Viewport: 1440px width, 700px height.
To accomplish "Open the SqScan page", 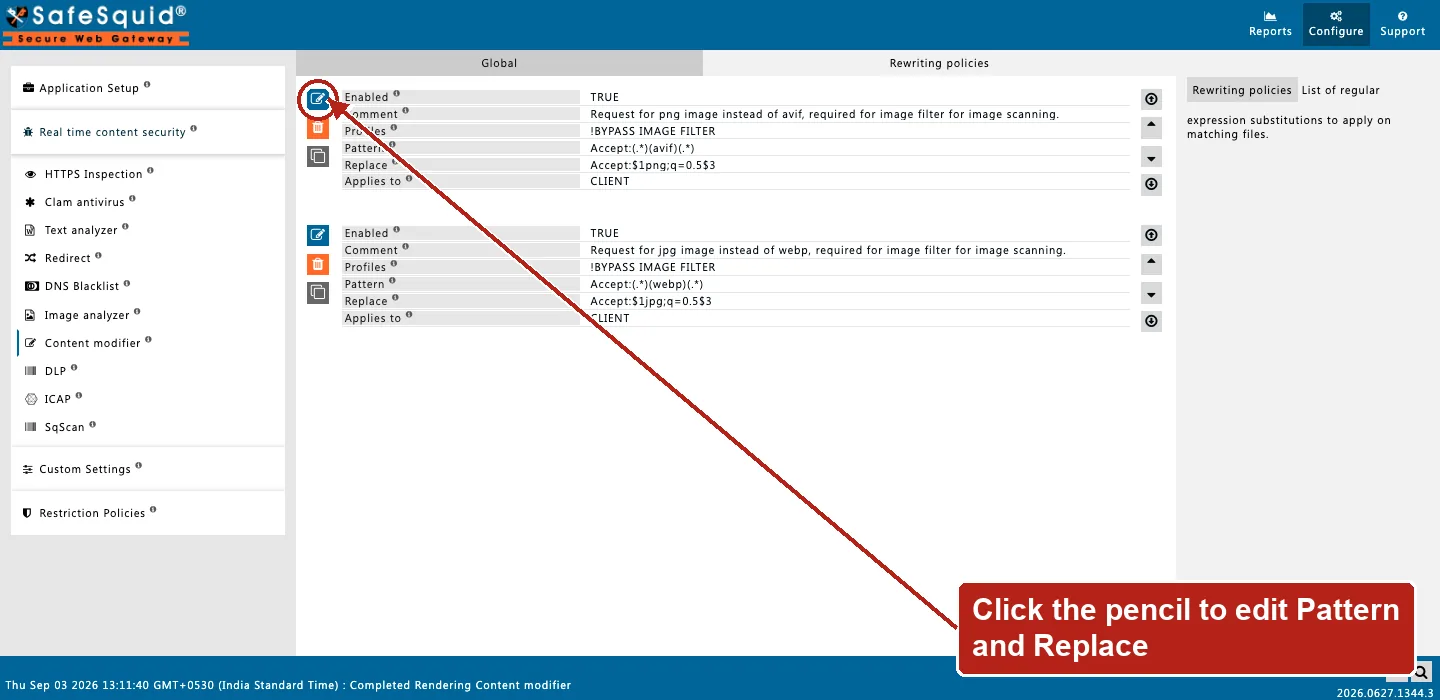I will 64,427.
